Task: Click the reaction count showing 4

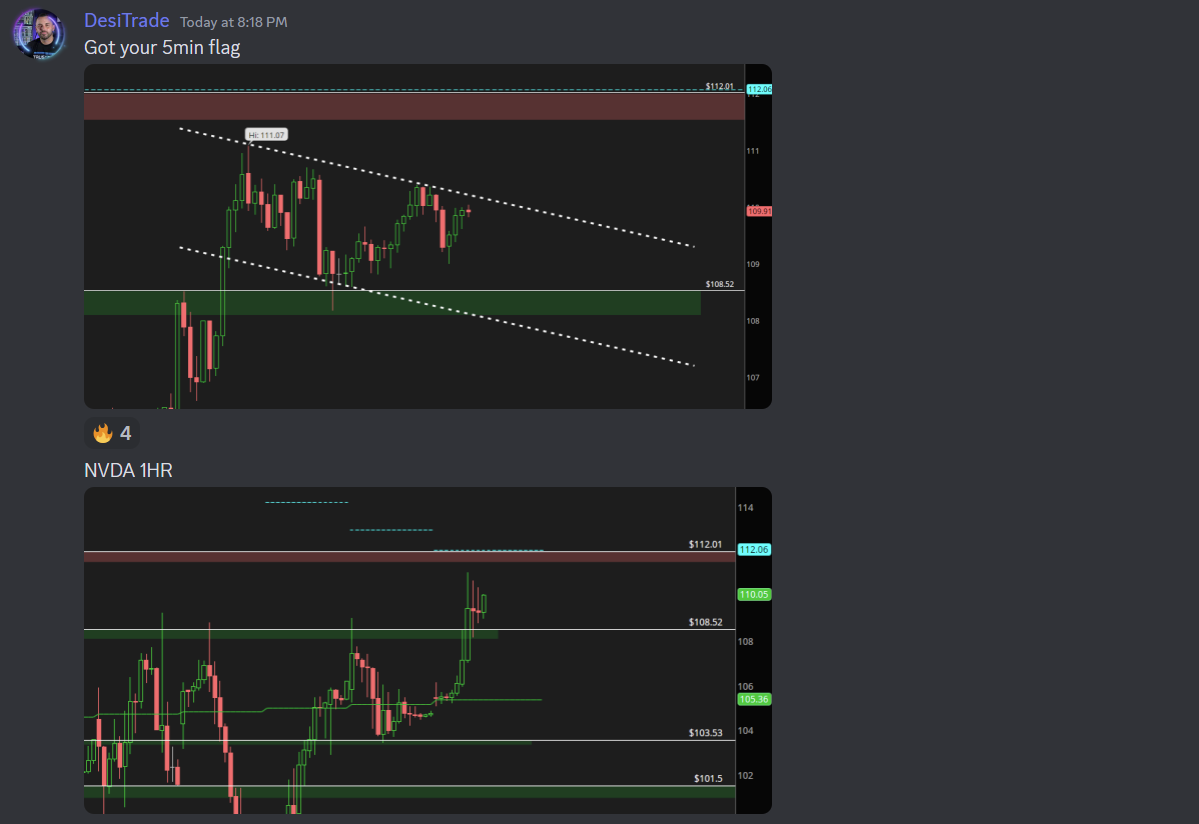Action: point(124,433)
